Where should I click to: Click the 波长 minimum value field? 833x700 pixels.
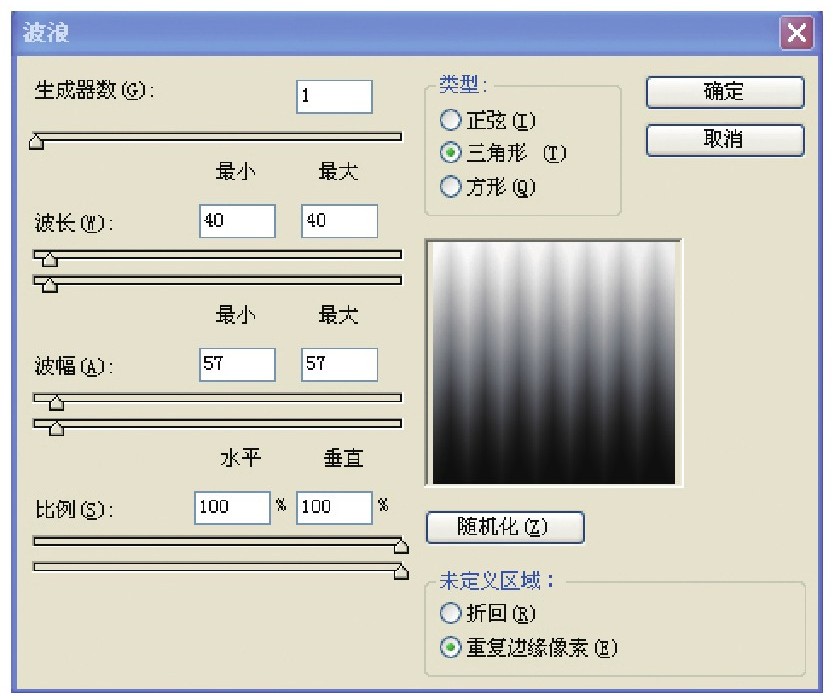[237, 221]
